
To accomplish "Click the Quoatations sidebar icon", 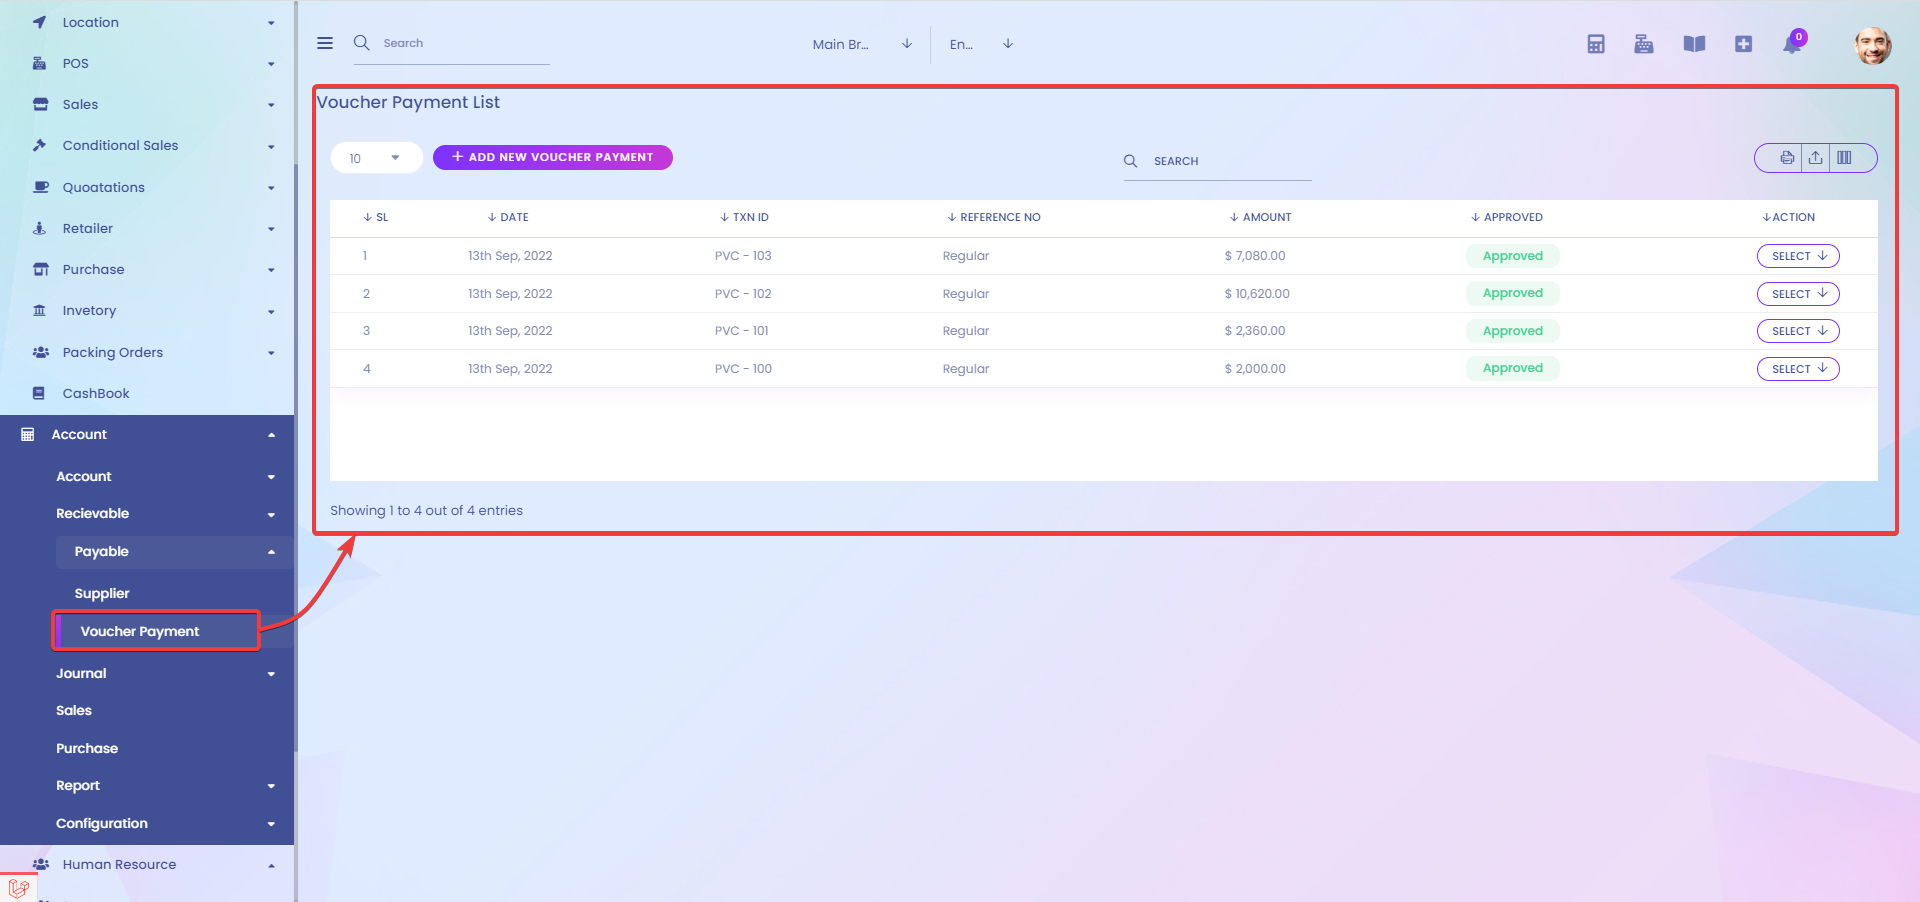I will [x=40, y=187].
